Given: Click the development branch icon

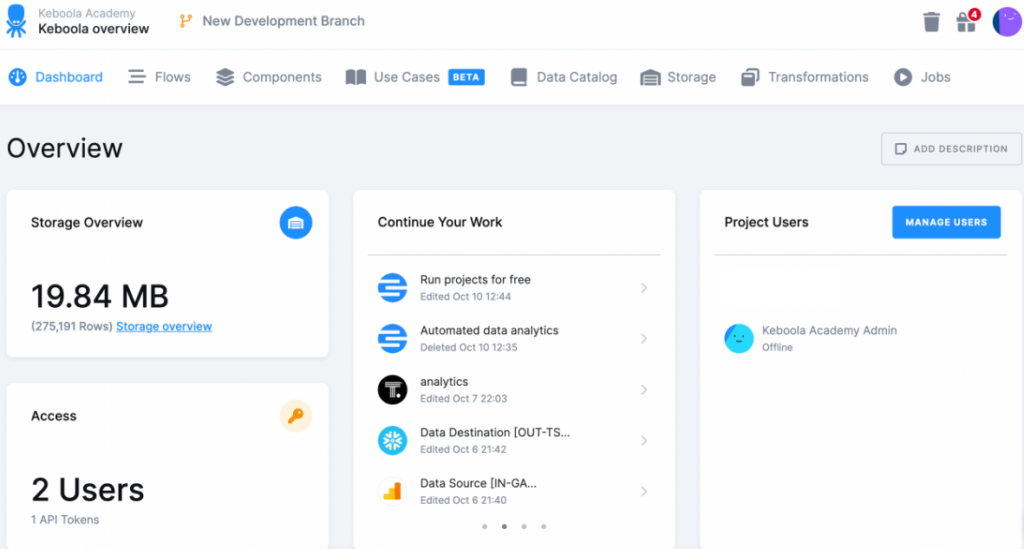Looking at the screenshot, I should (186, 21).
